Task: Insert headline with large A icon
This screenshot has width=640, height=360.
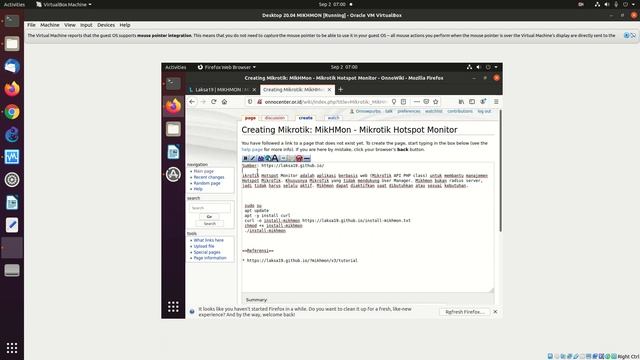Action: (x=275, y=158)
